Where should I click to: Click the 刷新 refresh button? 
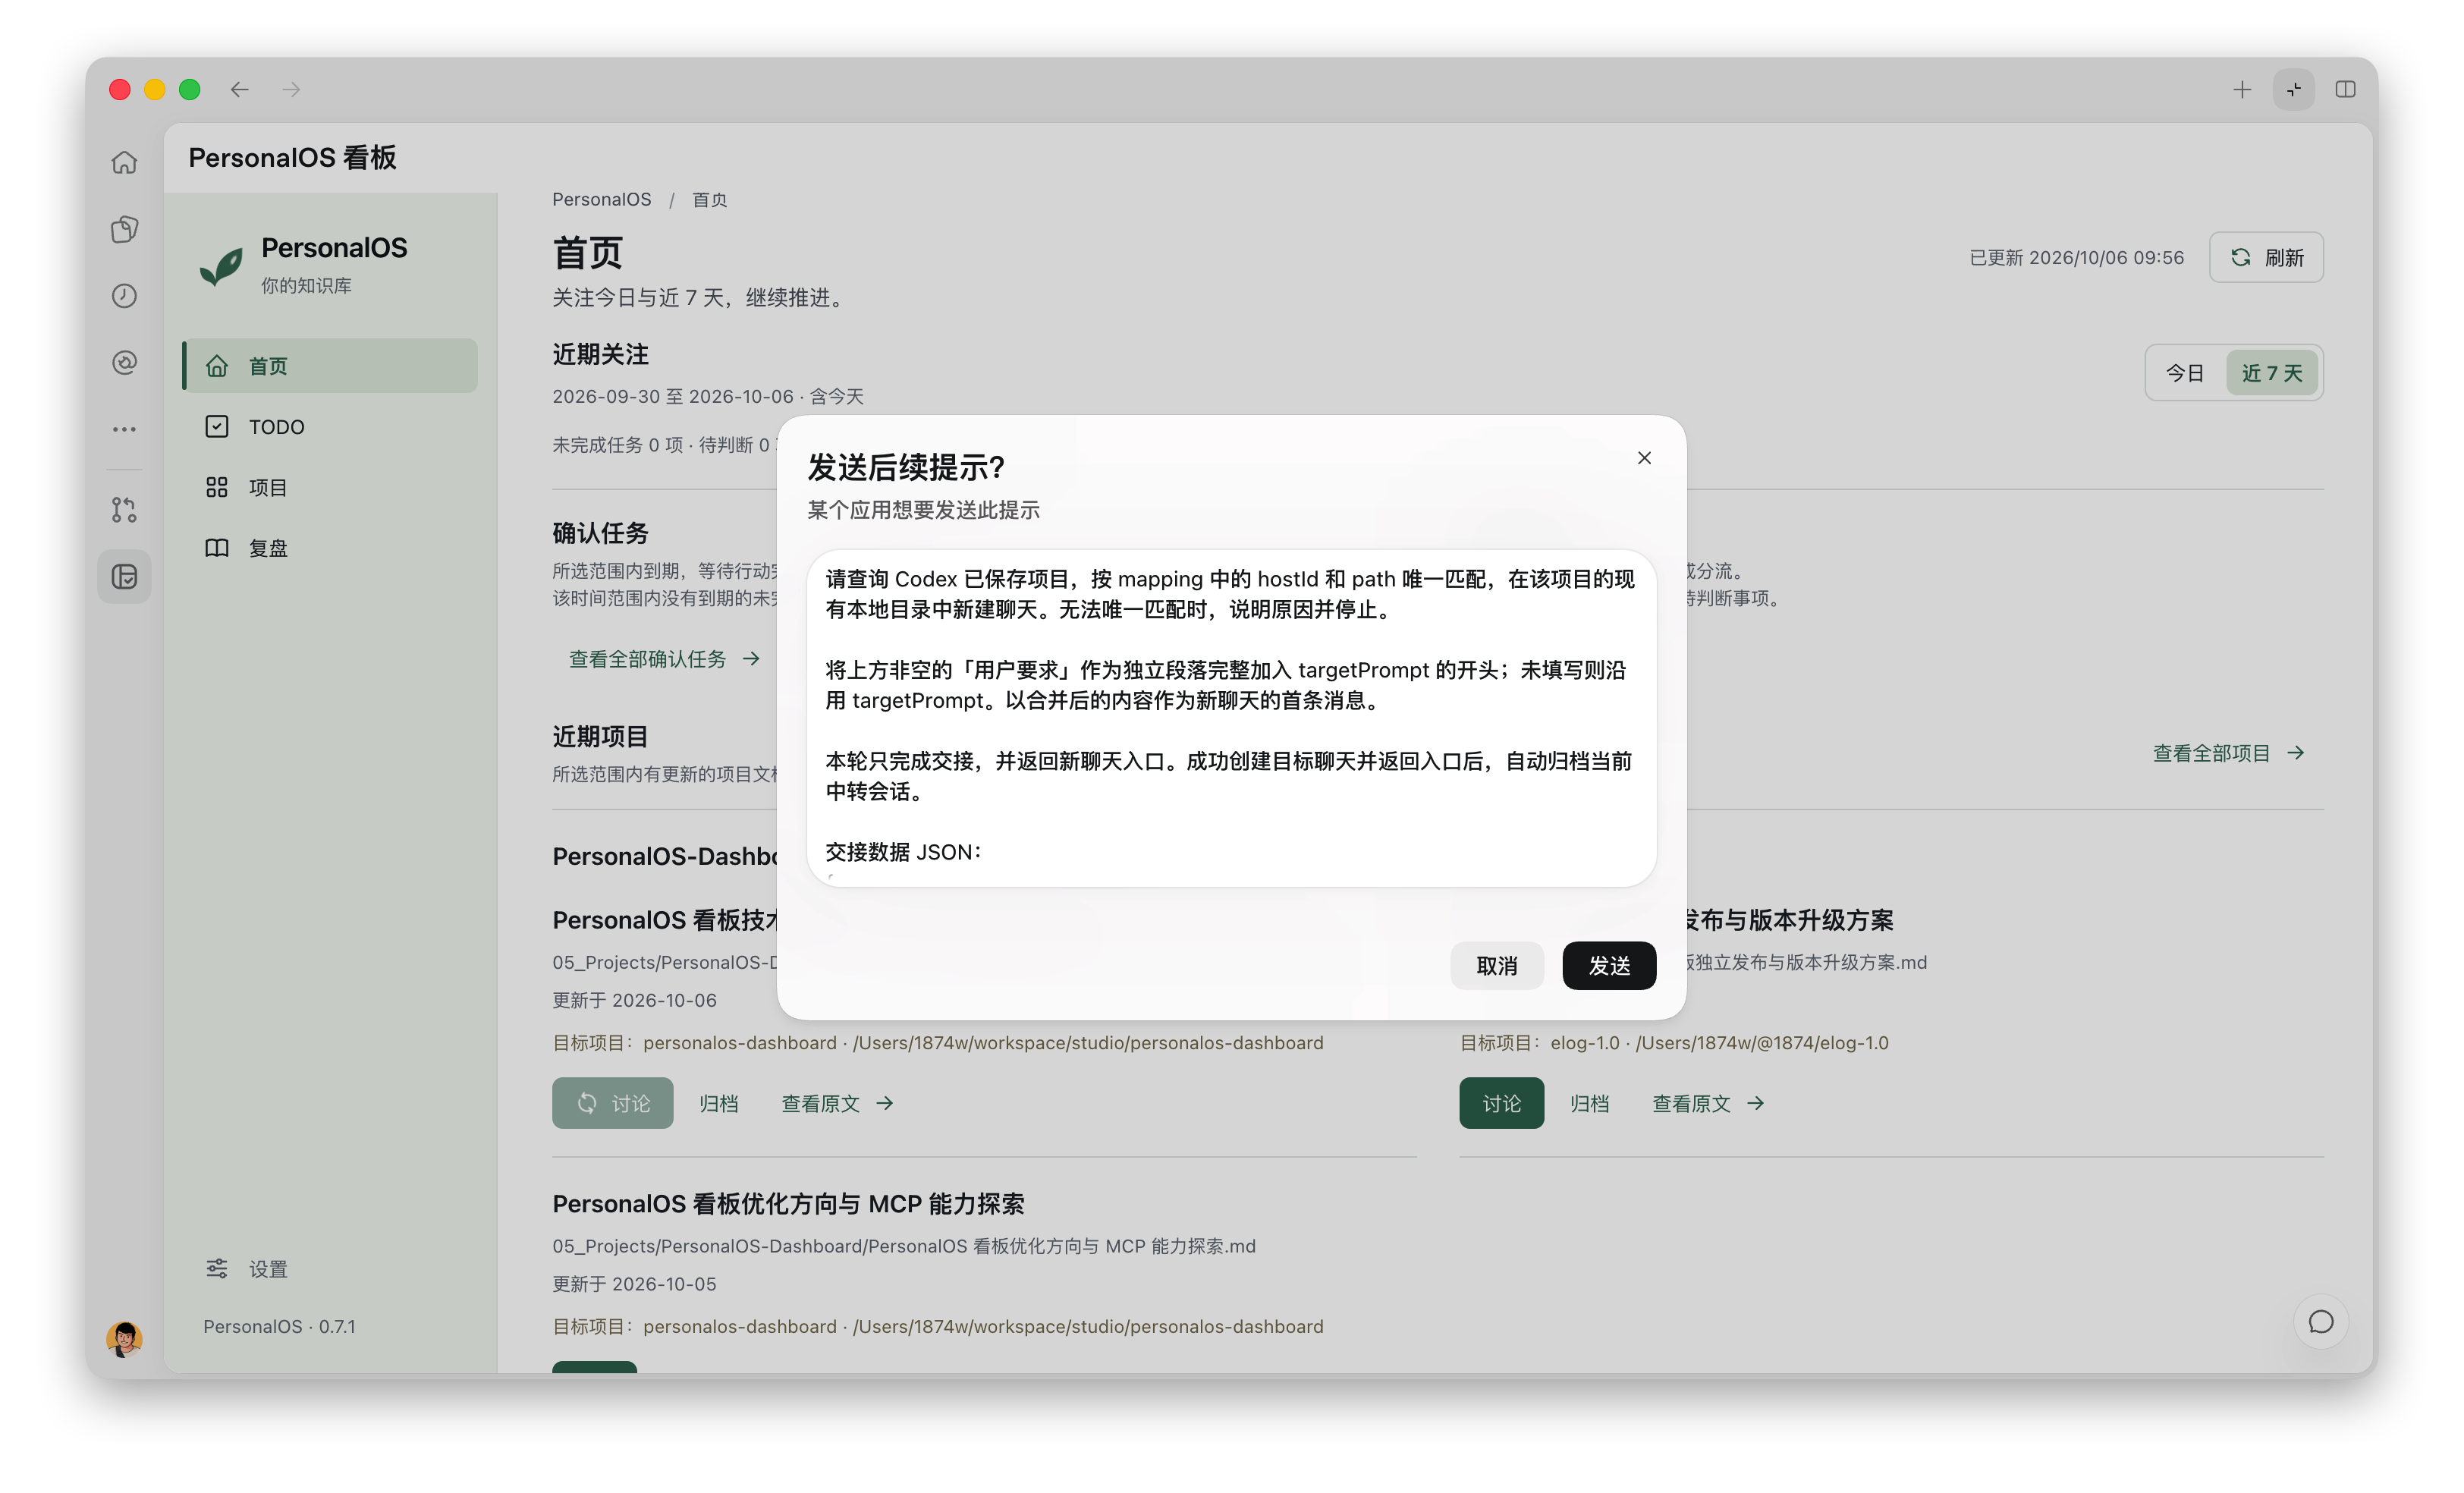pyautogui.click(x=2265, y=258)
